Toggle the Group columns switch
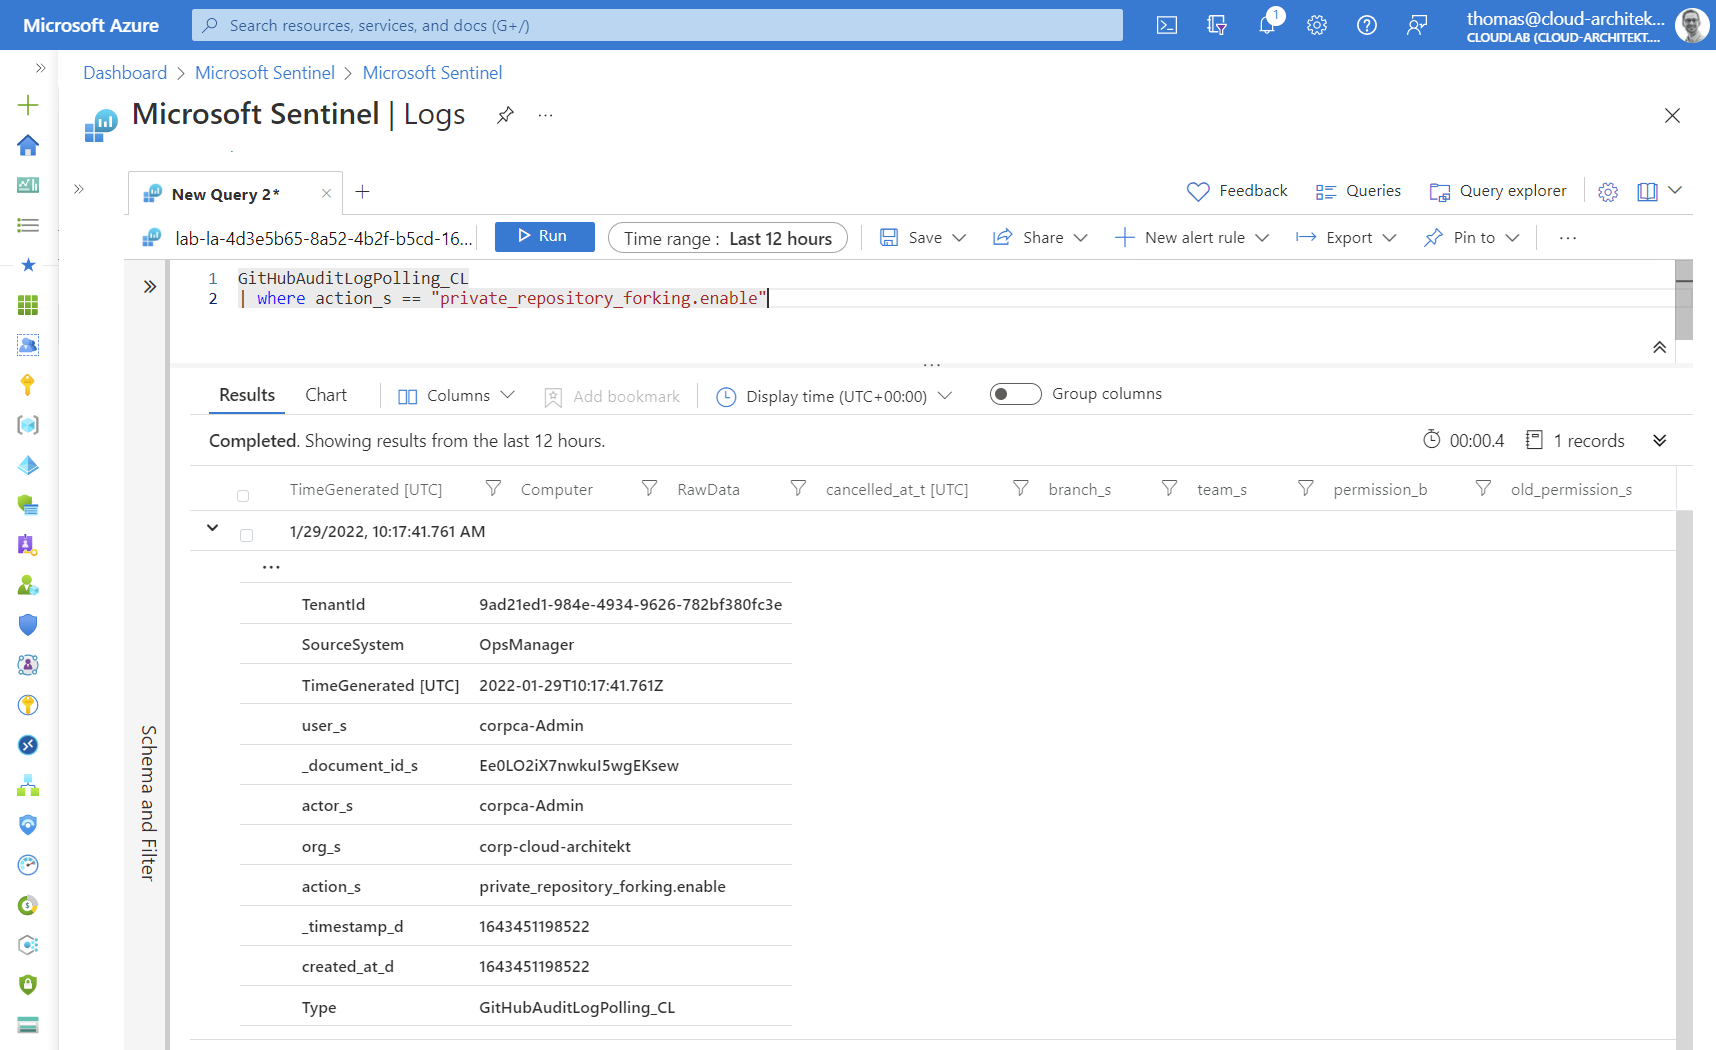 click(1015, 394)
